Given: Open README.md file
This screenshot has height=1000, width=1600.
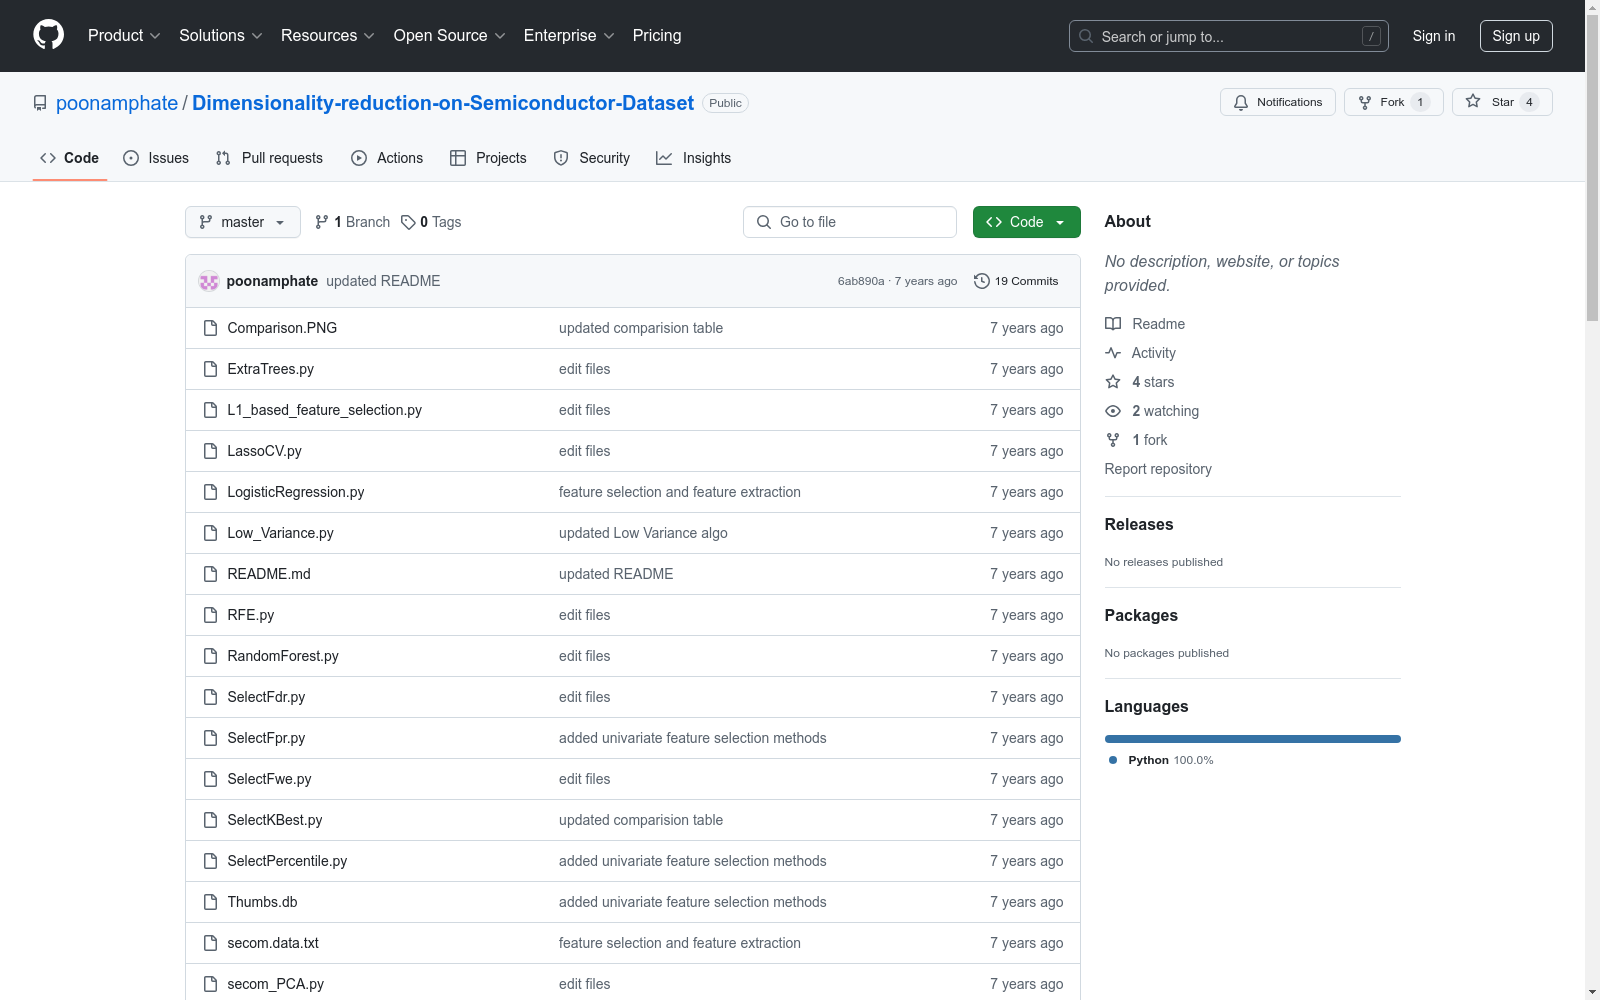Looking at the screenshot, I should (x=269, y=574).
